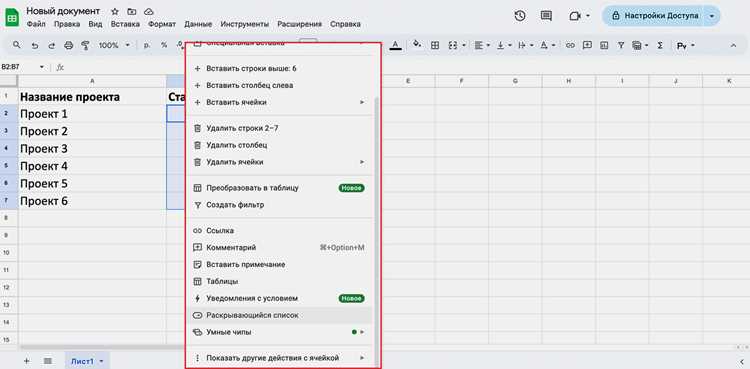Open the Ру input tools dropdown
This screenshot has width=750, height=369.
(685, 45)
